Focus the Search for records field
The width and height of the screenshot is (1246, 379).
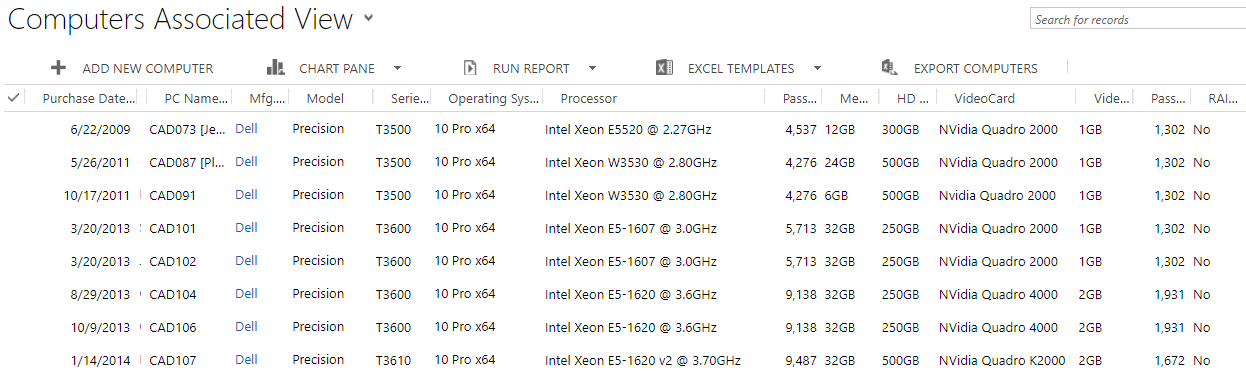pyautogui.click(x=1137, y=19)
